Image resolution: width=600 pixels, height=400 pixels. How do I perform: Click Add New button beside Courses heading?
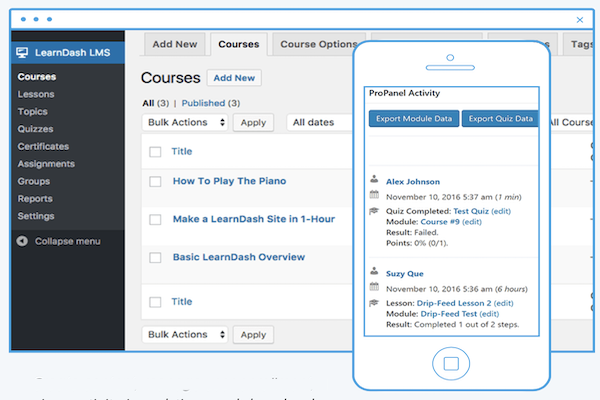pos(234,78)
